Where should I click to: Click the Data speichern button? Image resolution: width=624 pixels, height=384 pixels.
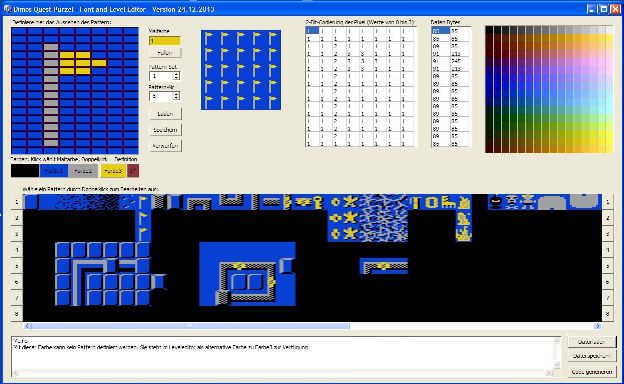click(x=592, y=356)
